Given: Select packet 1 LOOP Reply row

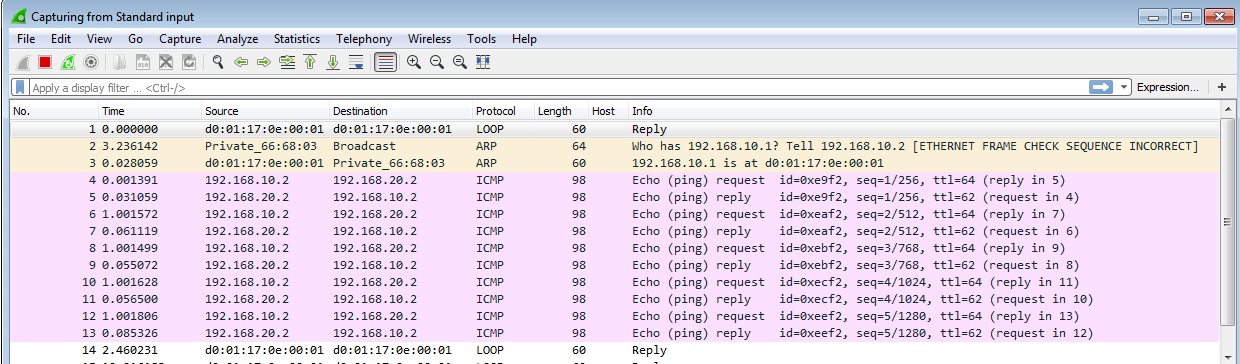Looking at the screenshot, I should coord(616,129).
